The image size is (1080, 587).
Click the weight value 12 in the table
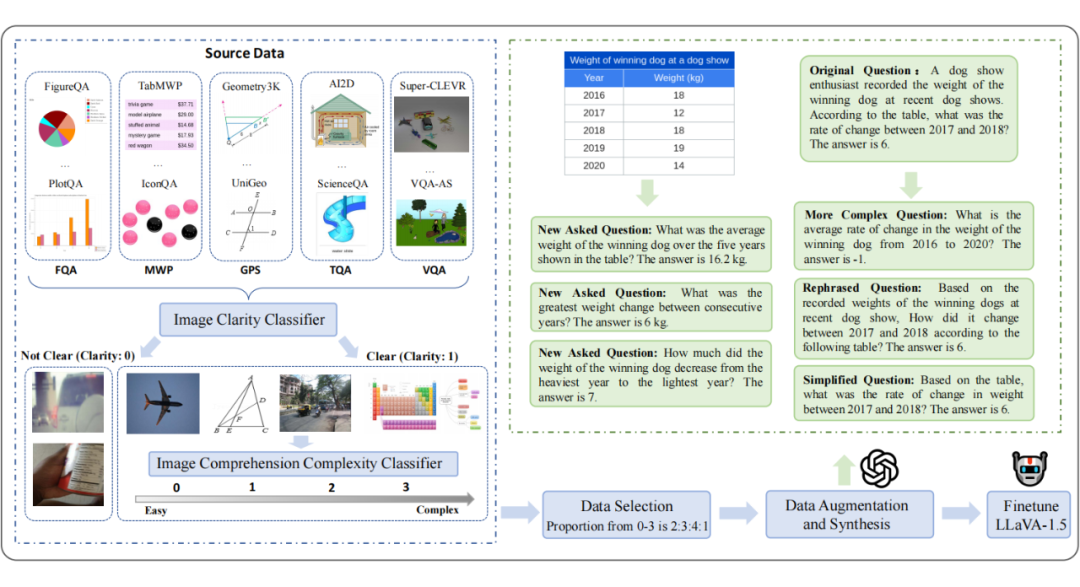pyautogui.click(x=678, y=112)
